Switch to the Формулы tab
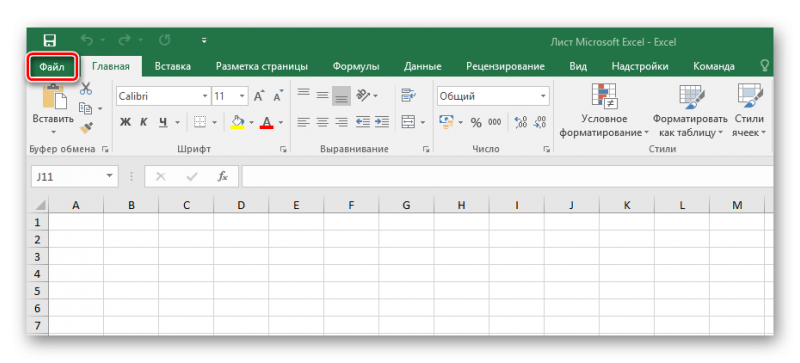The image size is (800, 363). coord(356,66)
